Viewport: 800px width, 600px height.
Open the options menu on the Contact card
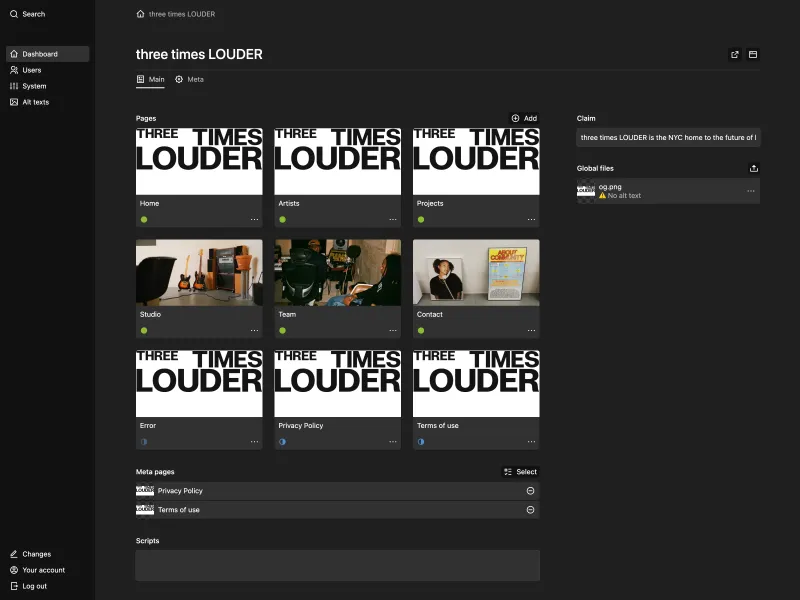click(x=532, y=329)
